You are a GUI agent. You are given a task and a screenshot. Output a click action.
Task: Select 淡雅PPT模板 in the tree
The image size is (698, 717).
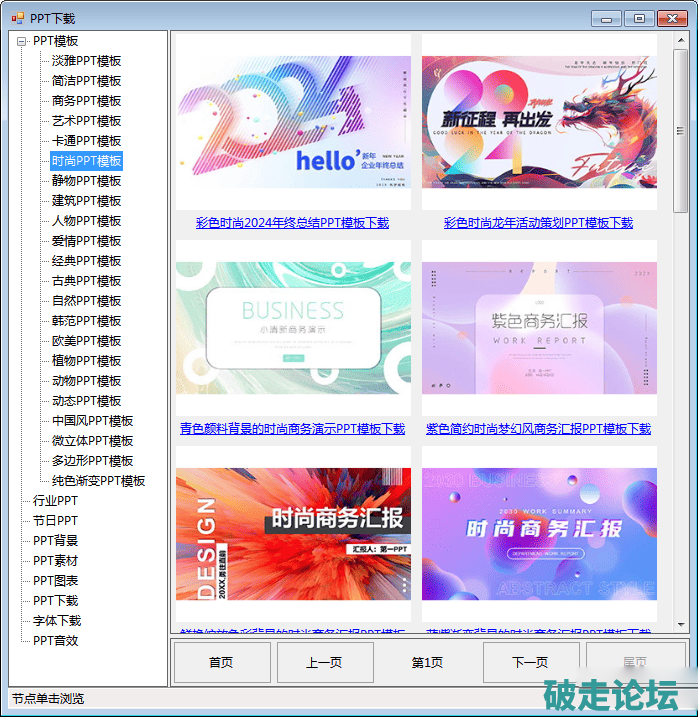(x=86, y=61)
